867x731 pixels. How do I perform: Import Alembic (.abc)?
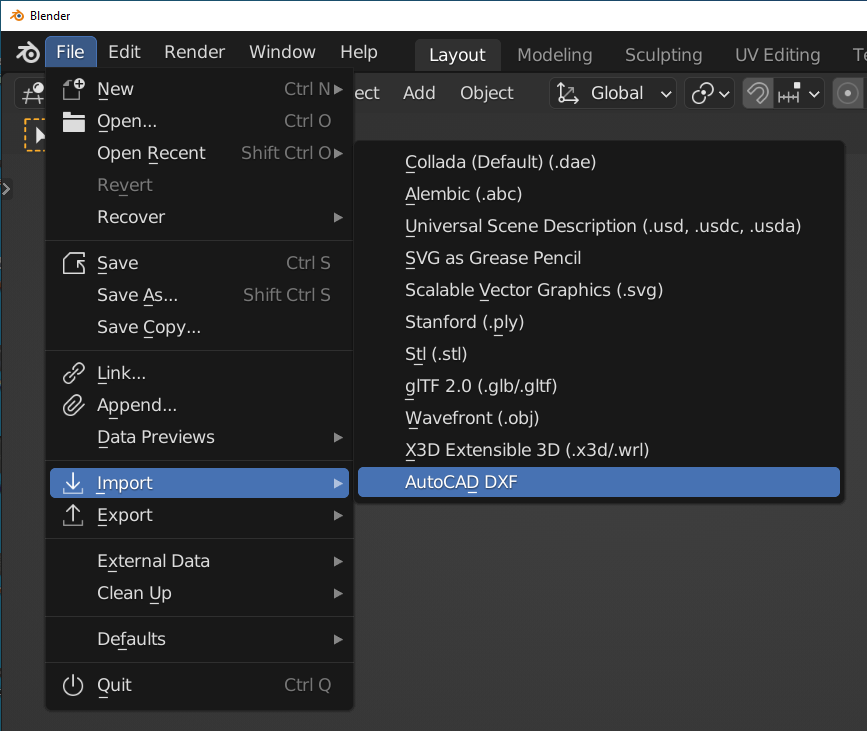click(x=599, y=194)
